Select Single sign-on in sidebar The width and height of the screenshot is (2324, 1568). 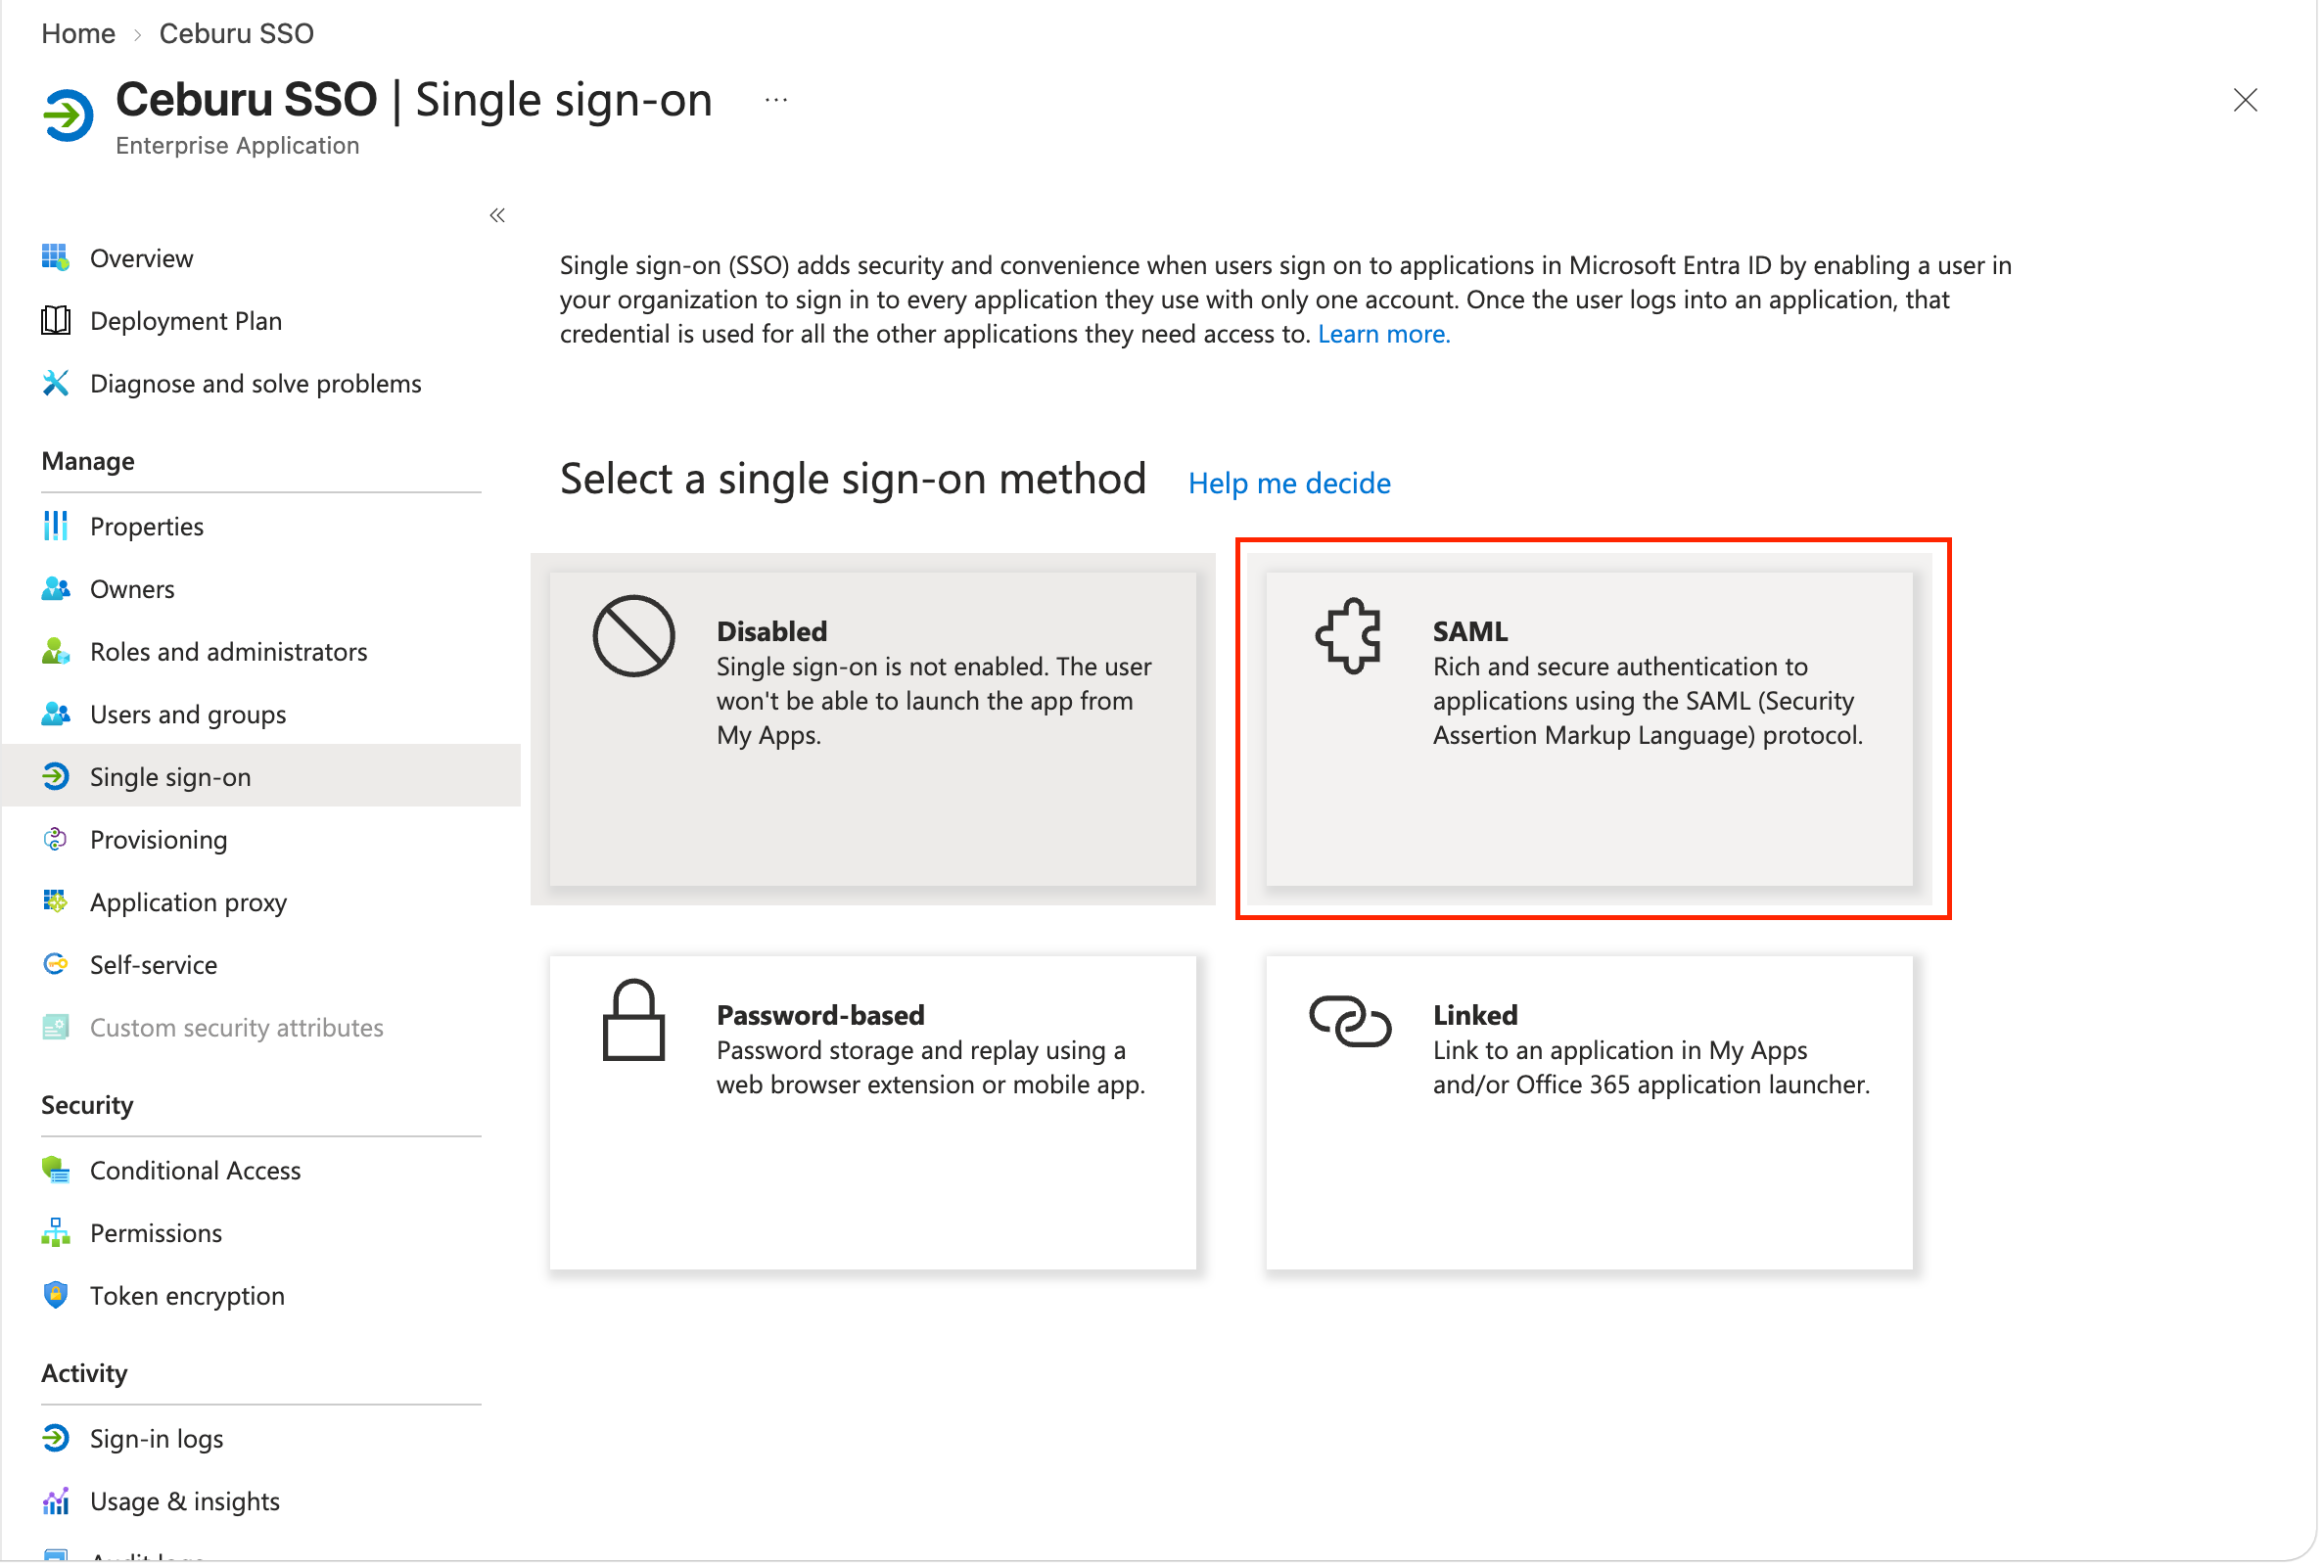(262, 778)
